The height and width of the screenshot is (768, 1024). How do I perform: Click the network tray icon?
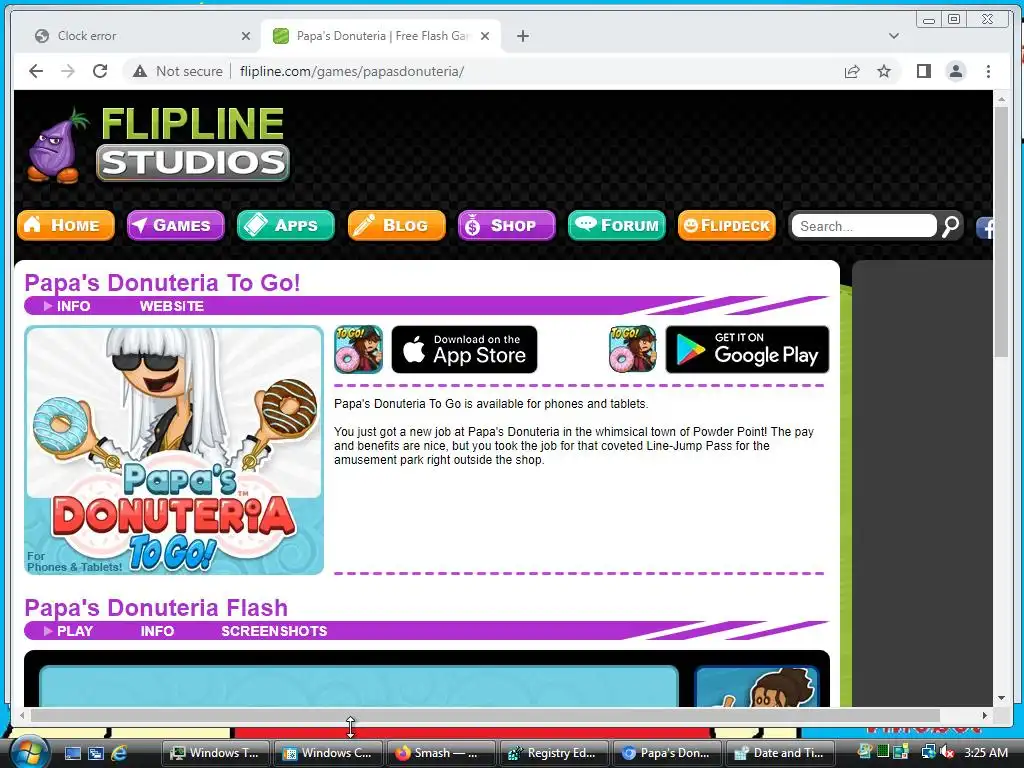pyautogui.click(x=927, y=753)
